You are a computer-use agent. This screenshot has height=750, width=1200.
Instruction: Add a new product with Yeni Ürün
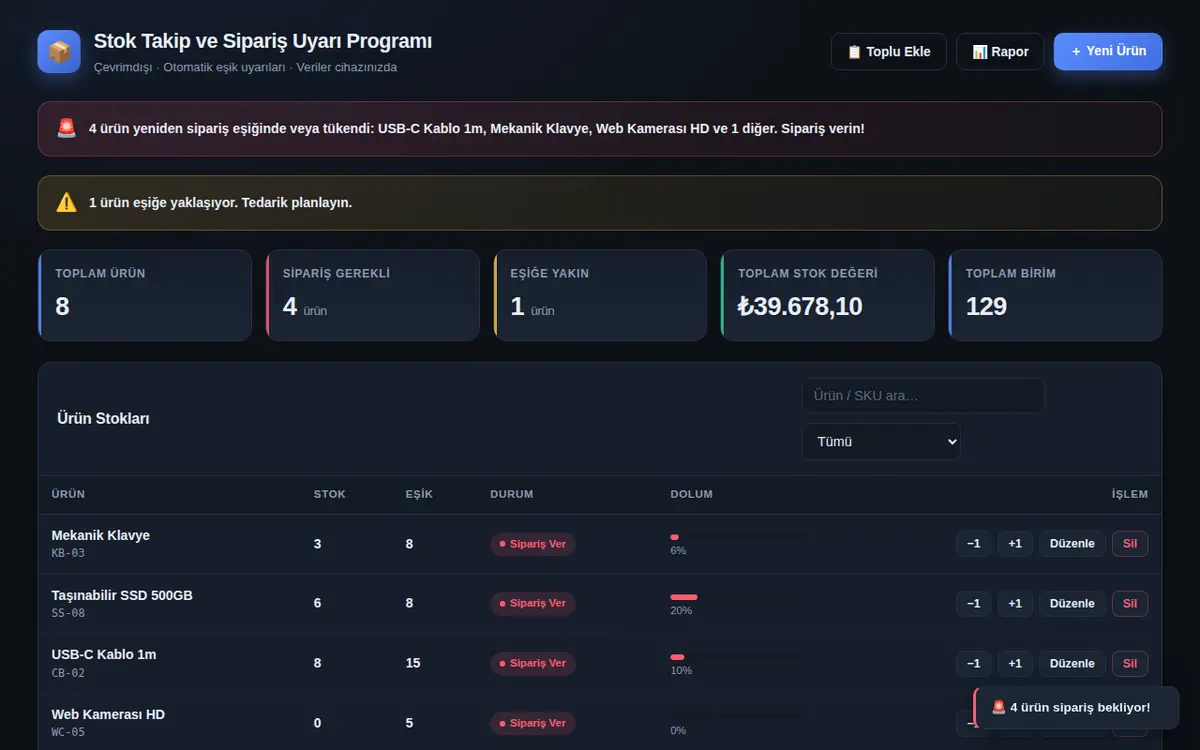pyautogui.click(x=1108, y=51)
